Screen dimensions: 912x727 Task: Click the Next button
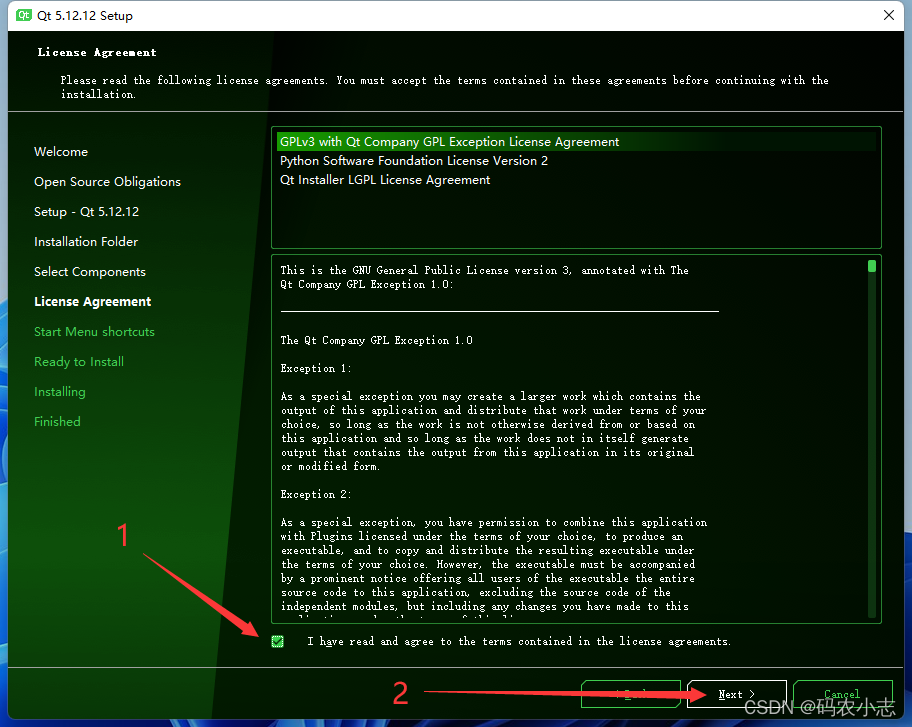click(736, 693)
